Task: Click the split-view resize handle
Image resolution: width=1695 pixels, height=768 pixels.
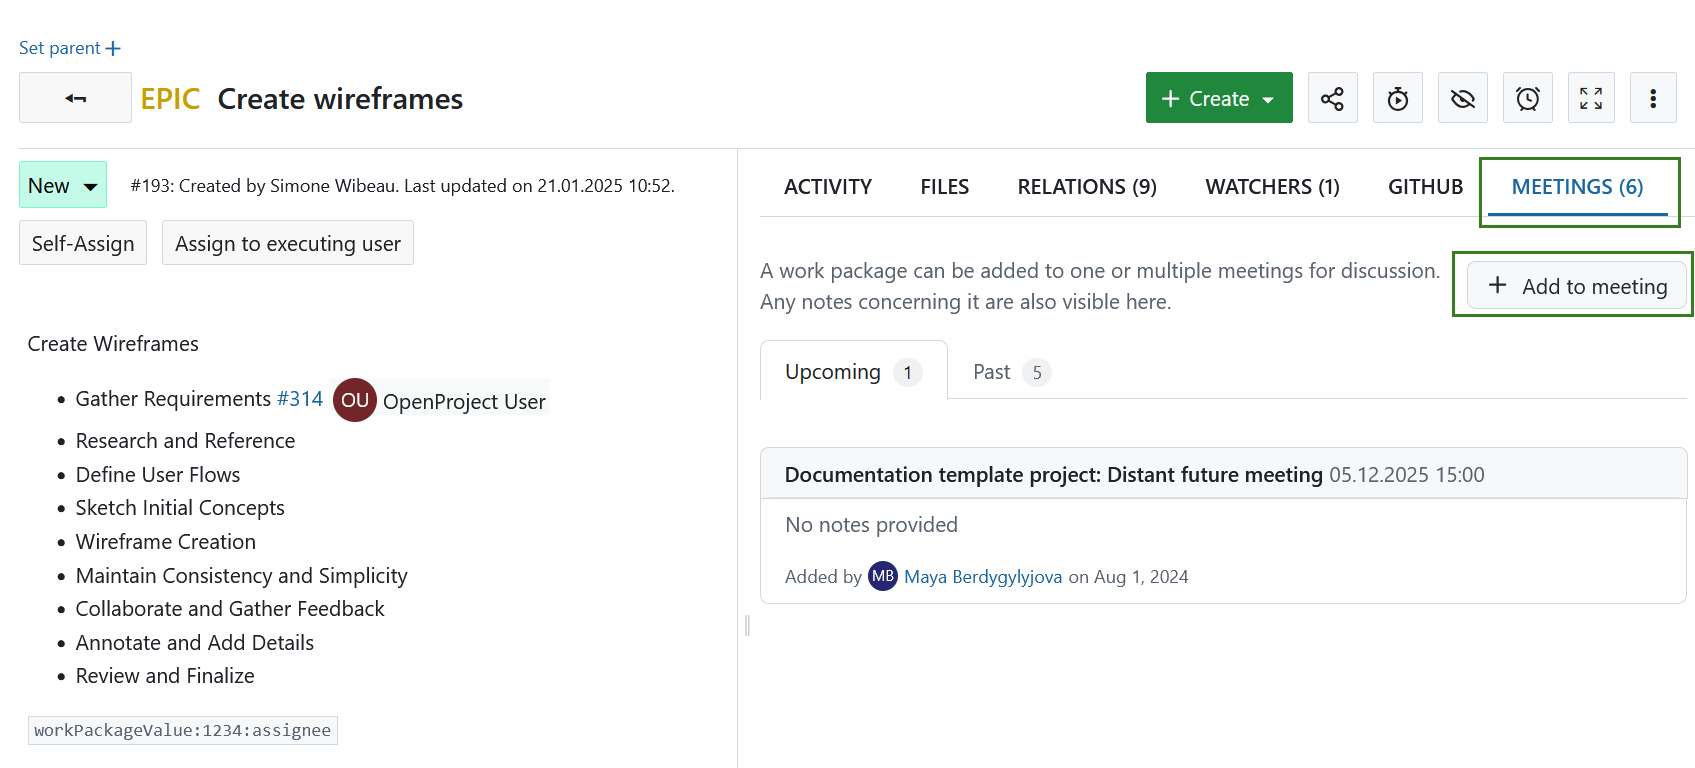Action: [747, 626]
